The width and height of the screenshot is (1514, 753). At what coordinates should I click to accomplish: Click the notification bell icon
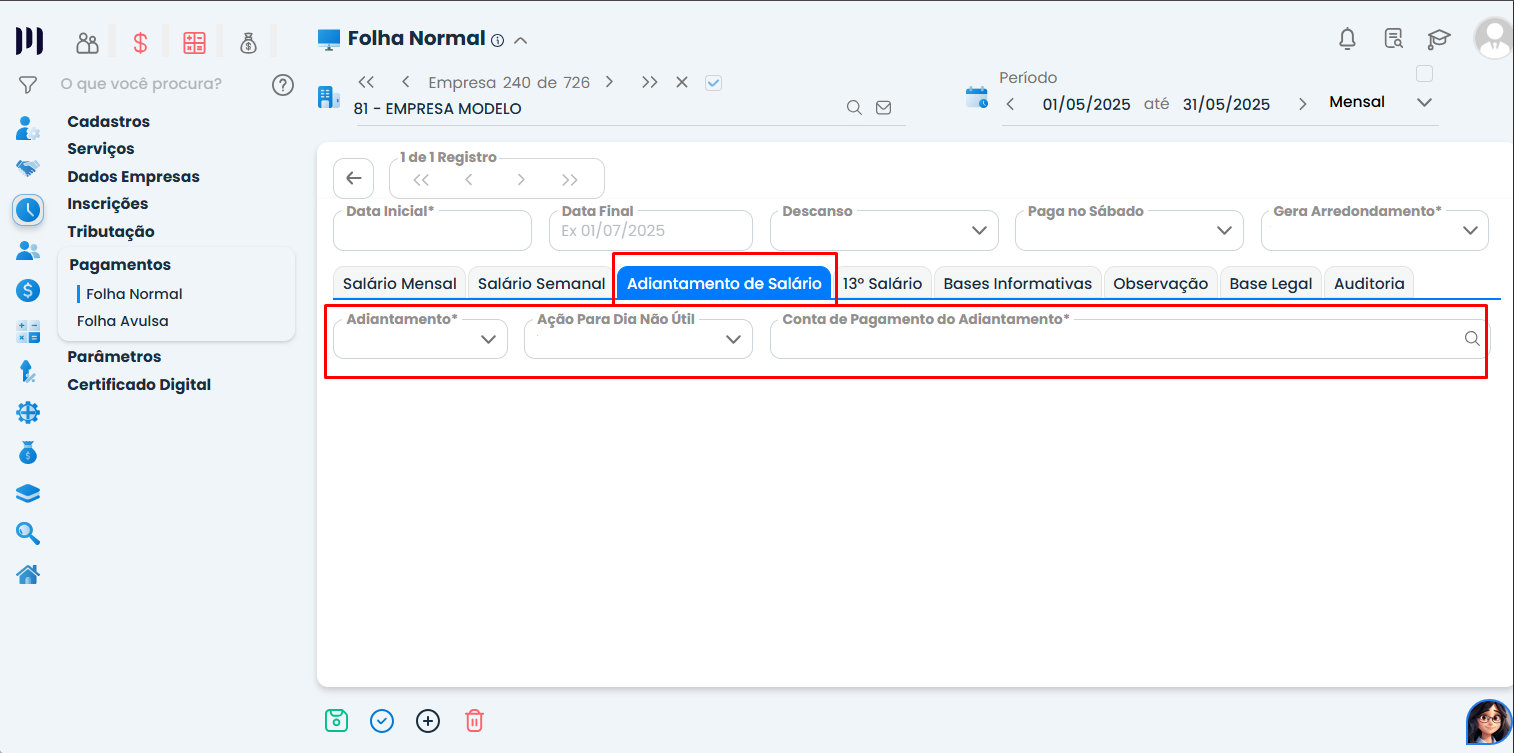point(1347,39)
